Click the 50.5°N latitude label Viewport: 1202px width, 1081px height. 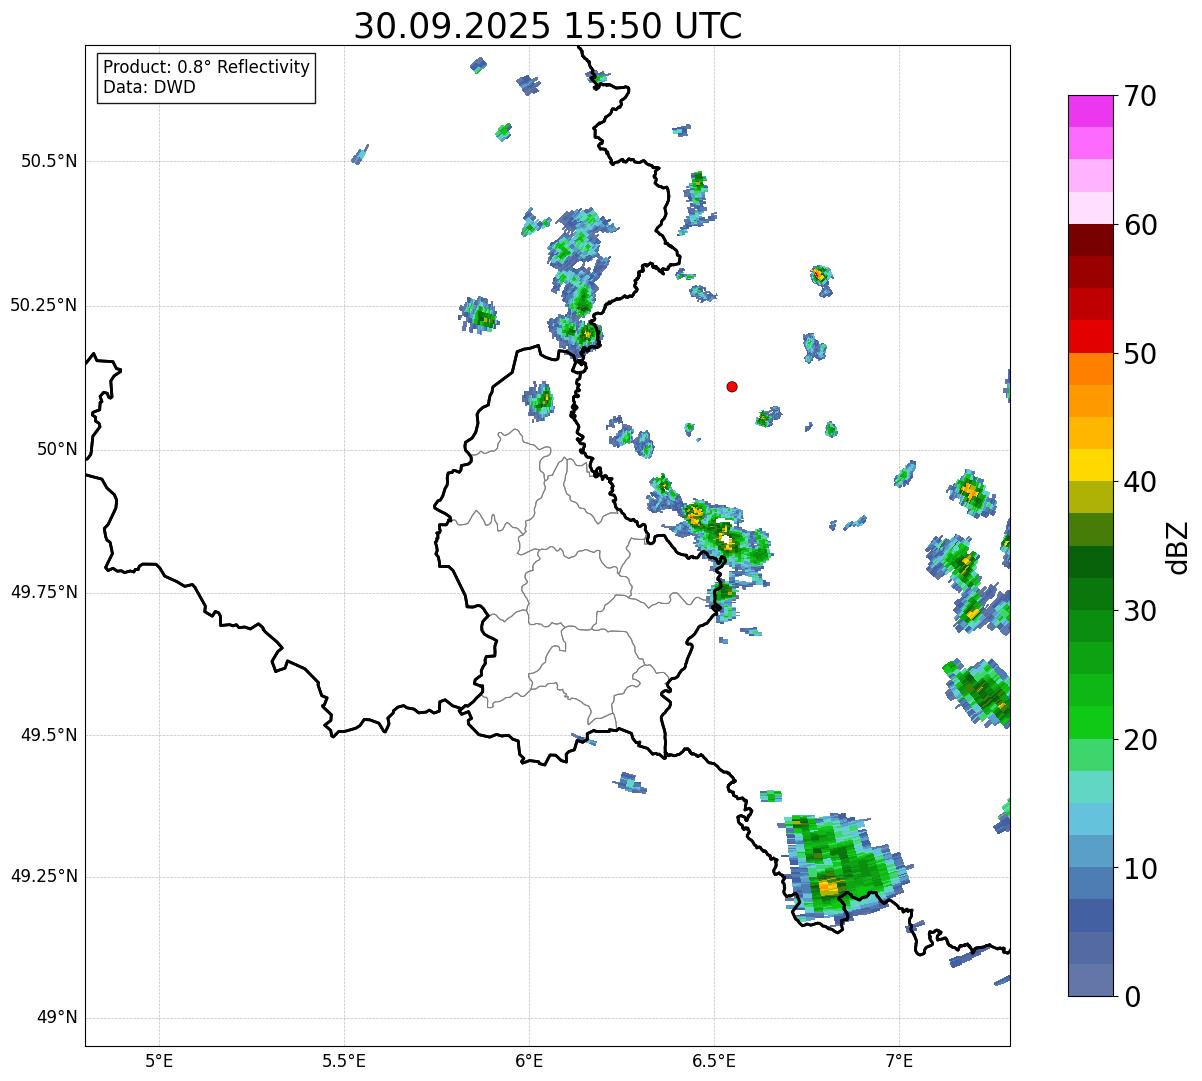[x=49, y=161]
